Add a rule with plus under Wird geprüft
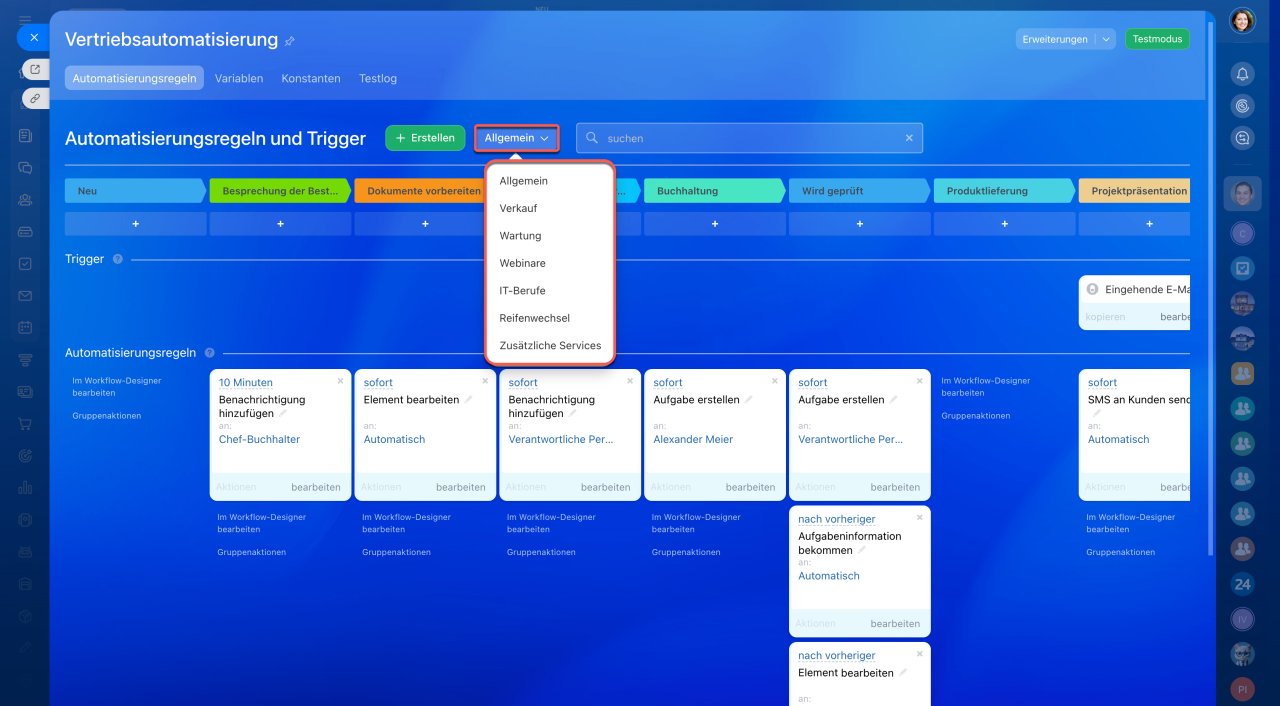Viewport: 1280px width, 706px height. click(x=860, y=224)
